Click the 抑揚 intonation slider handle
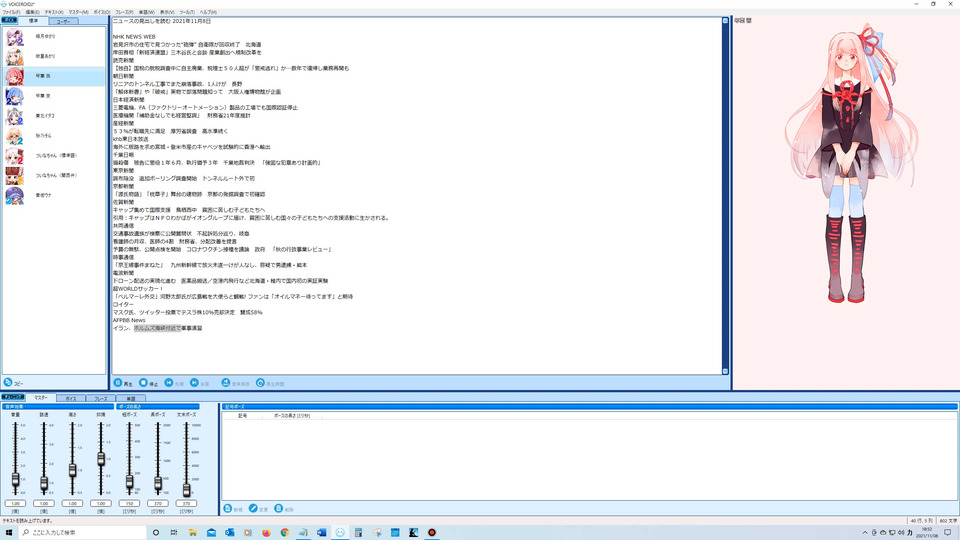The width and height of the screenshot is (960, 540). pos(101,459)
